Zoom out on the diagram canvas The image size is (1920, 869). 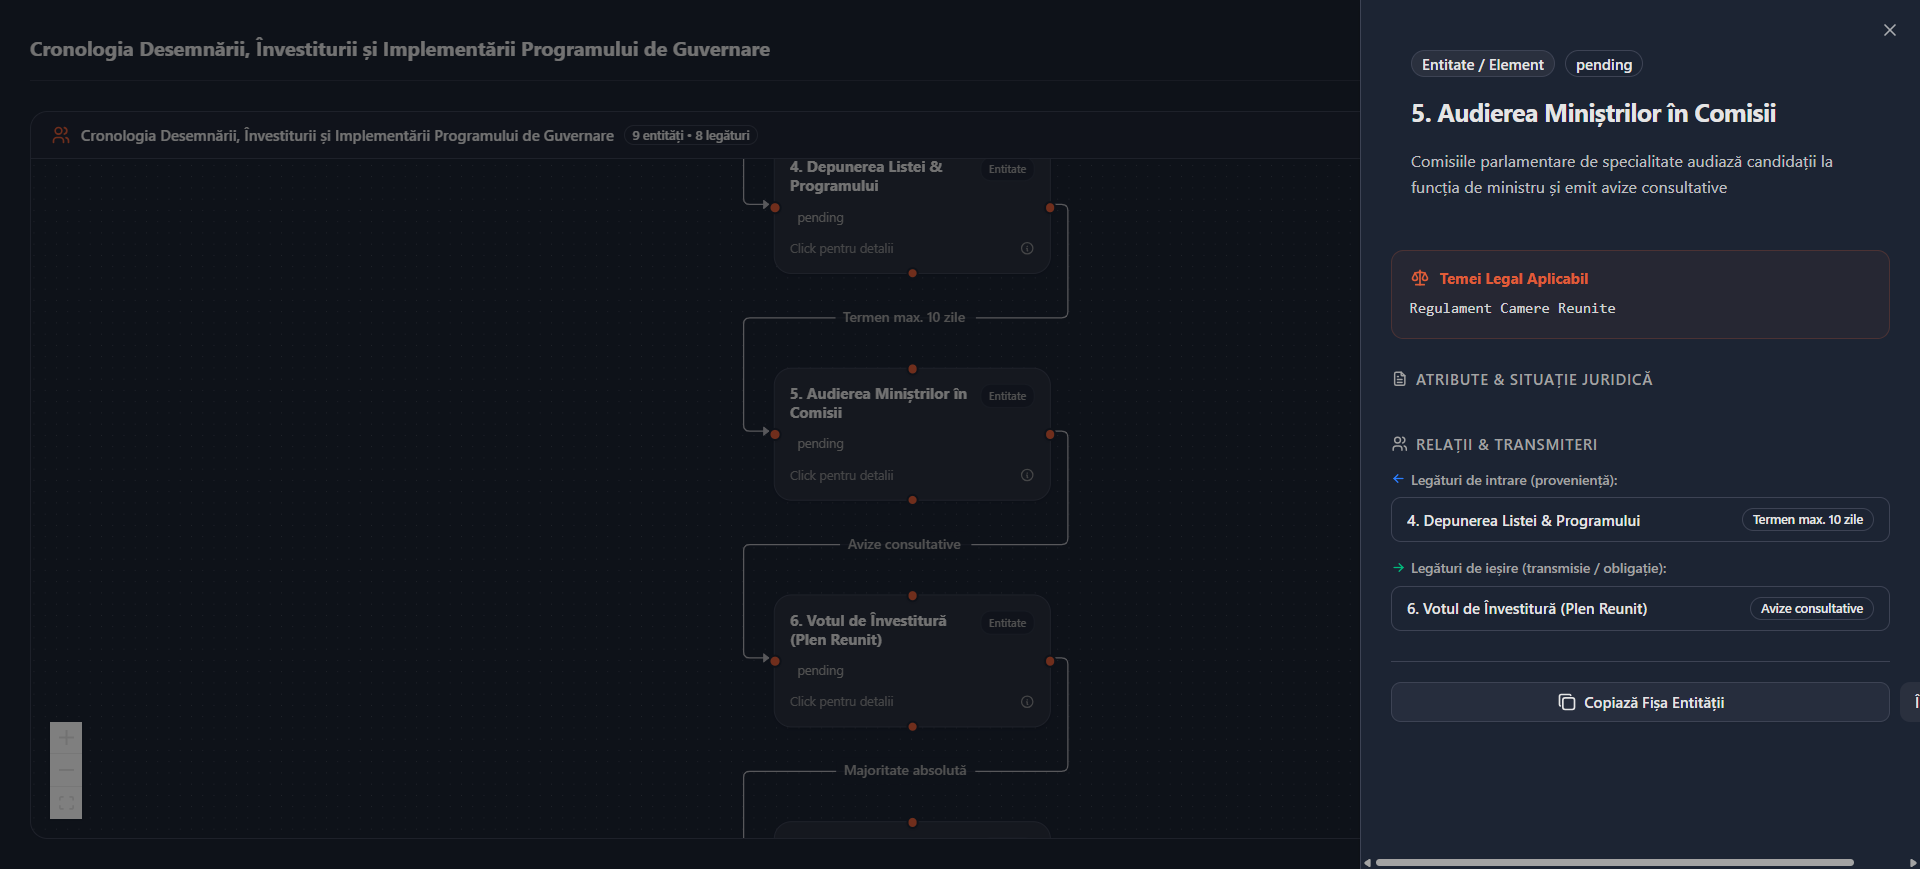(x=66, y=770)
